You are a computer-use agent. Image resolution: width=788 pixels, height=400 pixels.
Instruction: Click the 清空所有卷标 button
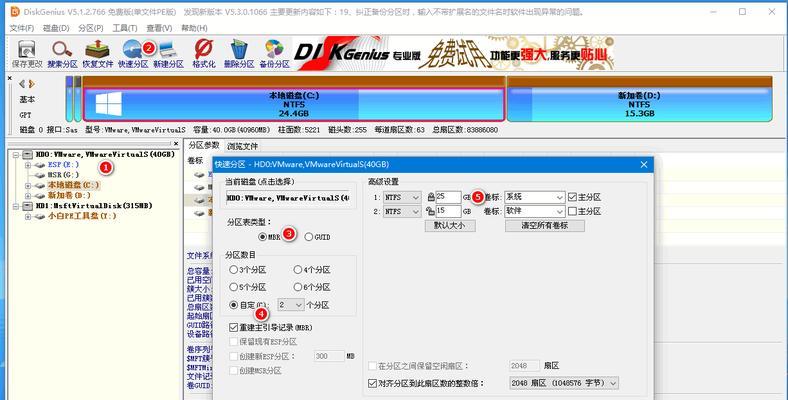point(545,226)
